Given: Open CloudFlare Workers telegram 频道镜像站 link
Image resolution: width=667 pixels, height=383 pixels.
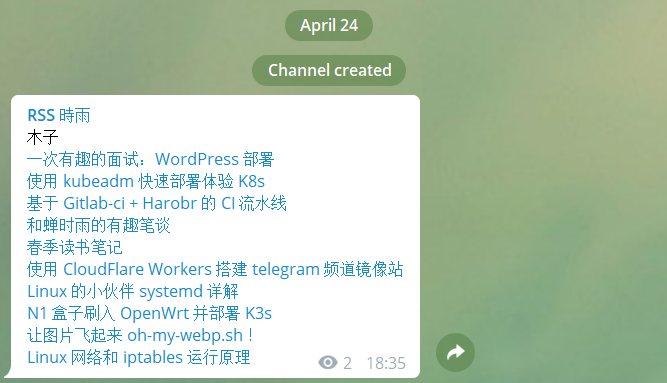Looking at the screenshot, I should (215, 269).
